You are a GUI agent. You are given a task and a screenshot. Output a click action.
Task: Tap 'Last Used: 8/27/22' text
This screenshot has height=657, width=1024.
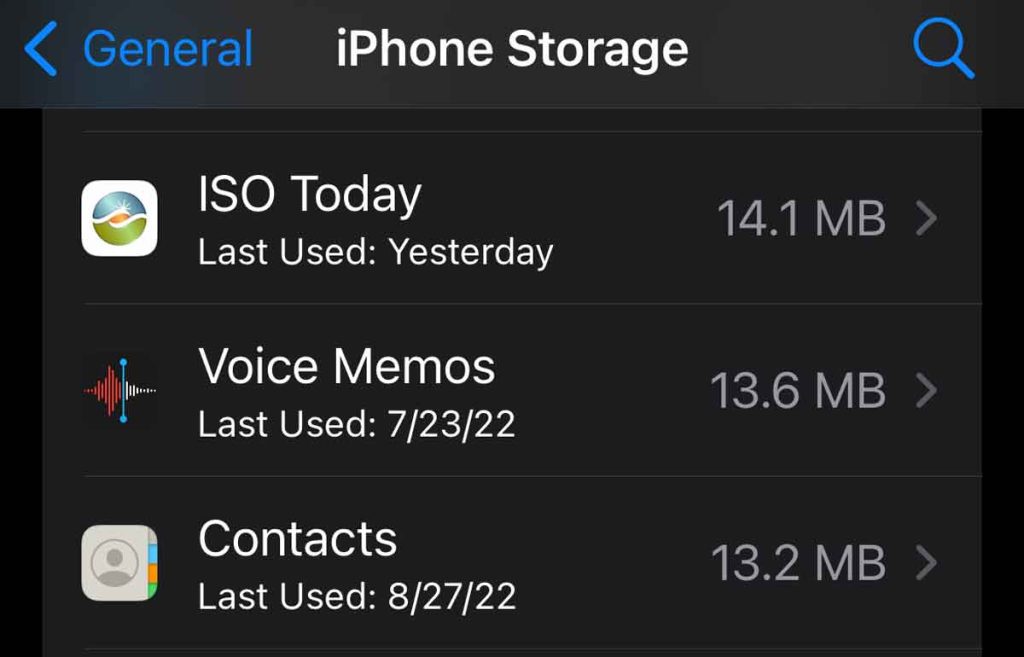(357, 597)
